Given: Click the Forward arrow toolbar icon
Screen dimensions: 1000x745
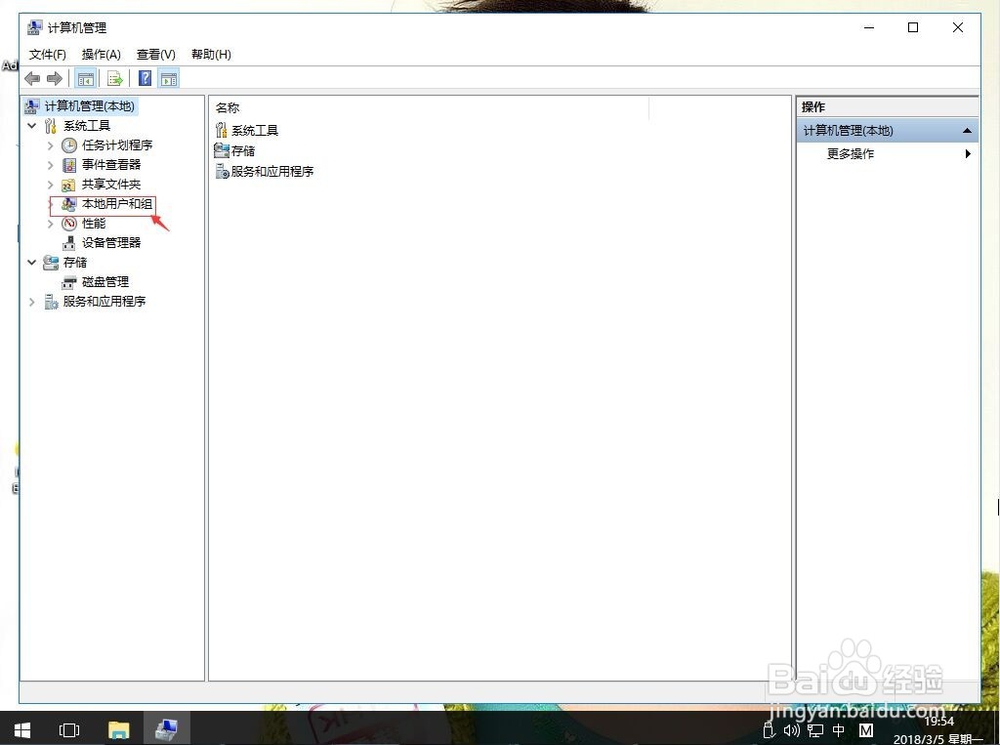Looking at the screenshot, I should click(x=55, y=78).
